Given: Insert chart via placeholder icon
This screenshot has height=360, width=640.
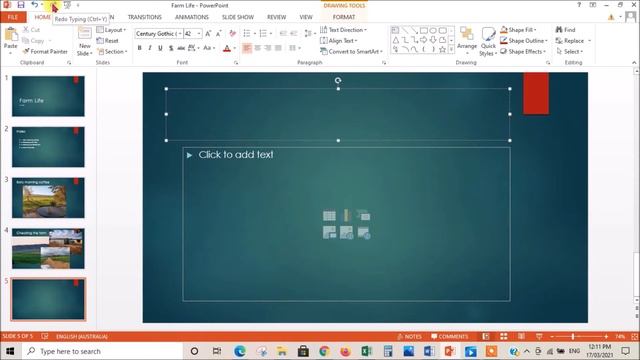Looking at the screenshot, I should (x=347, y=216).
